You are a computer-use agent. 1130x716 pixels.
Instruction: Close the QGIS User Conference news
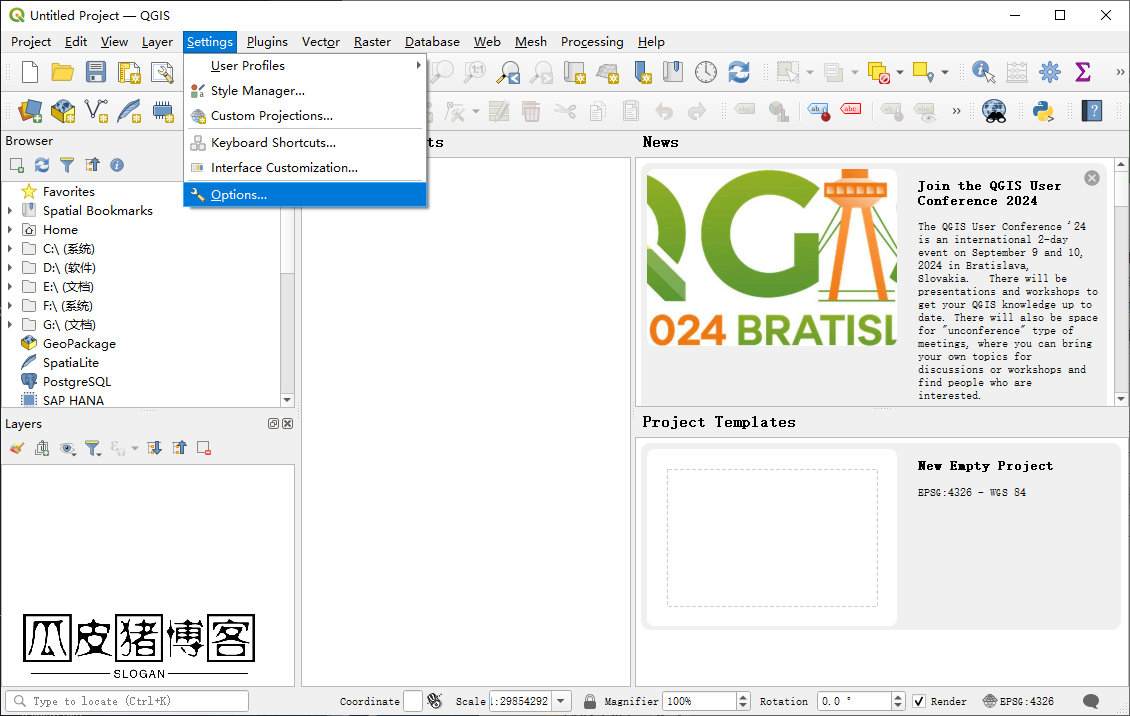[x=1092, y=178]
